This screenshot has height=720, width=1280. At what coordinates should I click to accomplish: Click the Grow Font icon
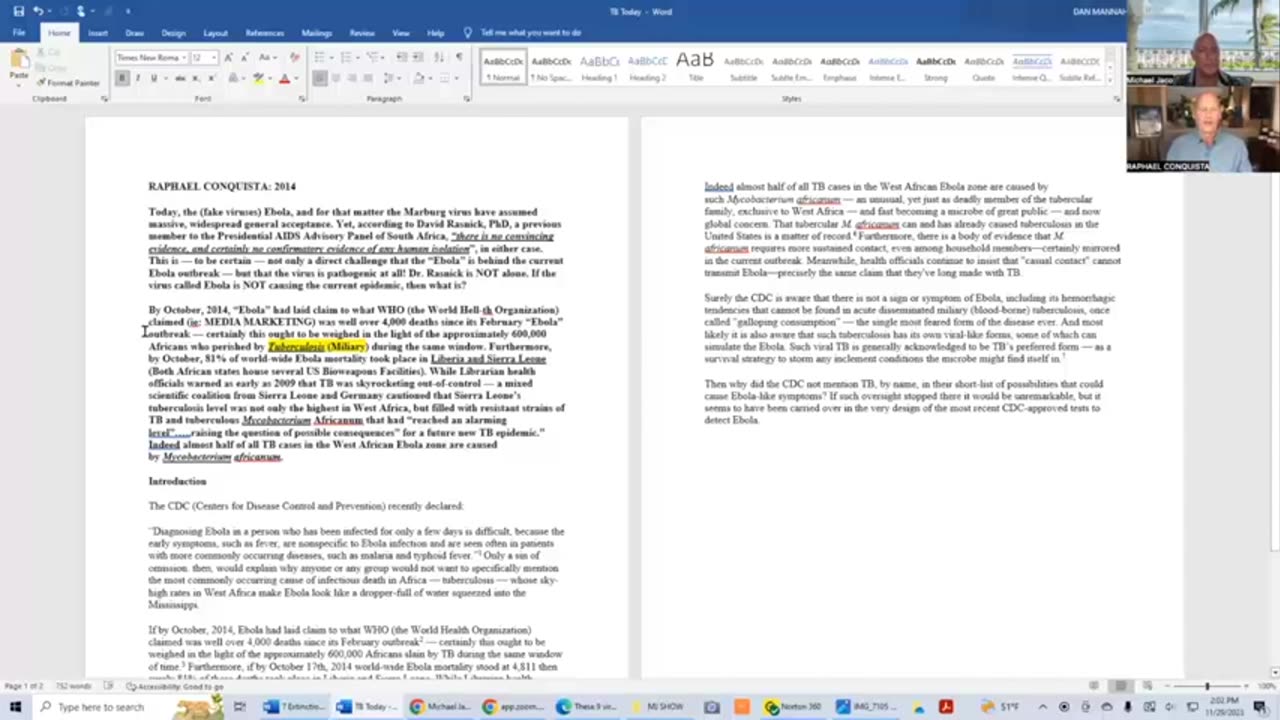pos(228,58)
